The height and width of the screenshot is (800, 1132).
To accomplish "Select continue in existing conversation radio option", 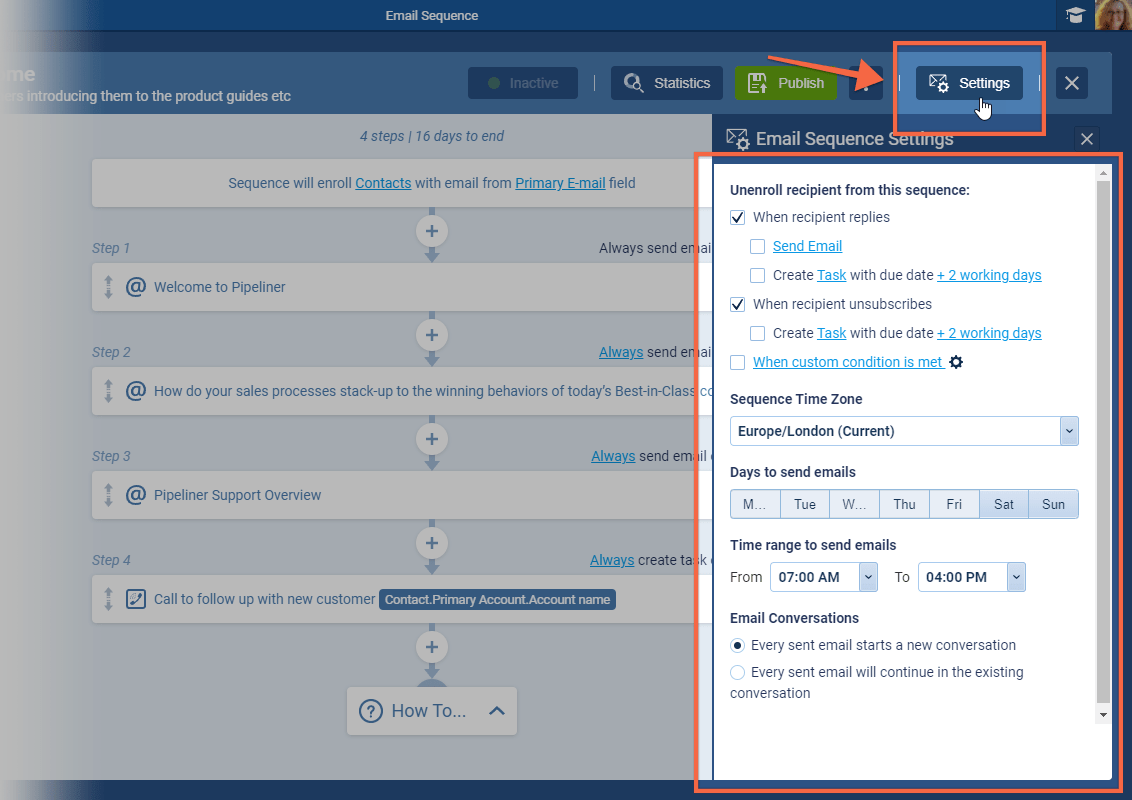I will (x=738, y=672).
